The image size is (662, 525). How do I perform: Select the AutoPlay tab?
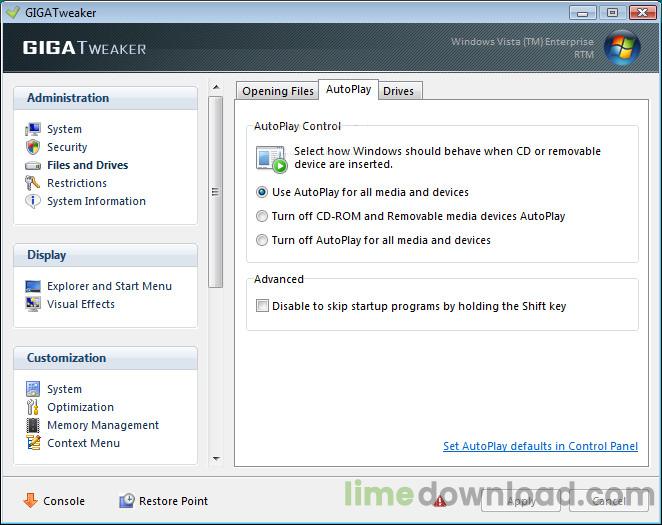[348, 89]
